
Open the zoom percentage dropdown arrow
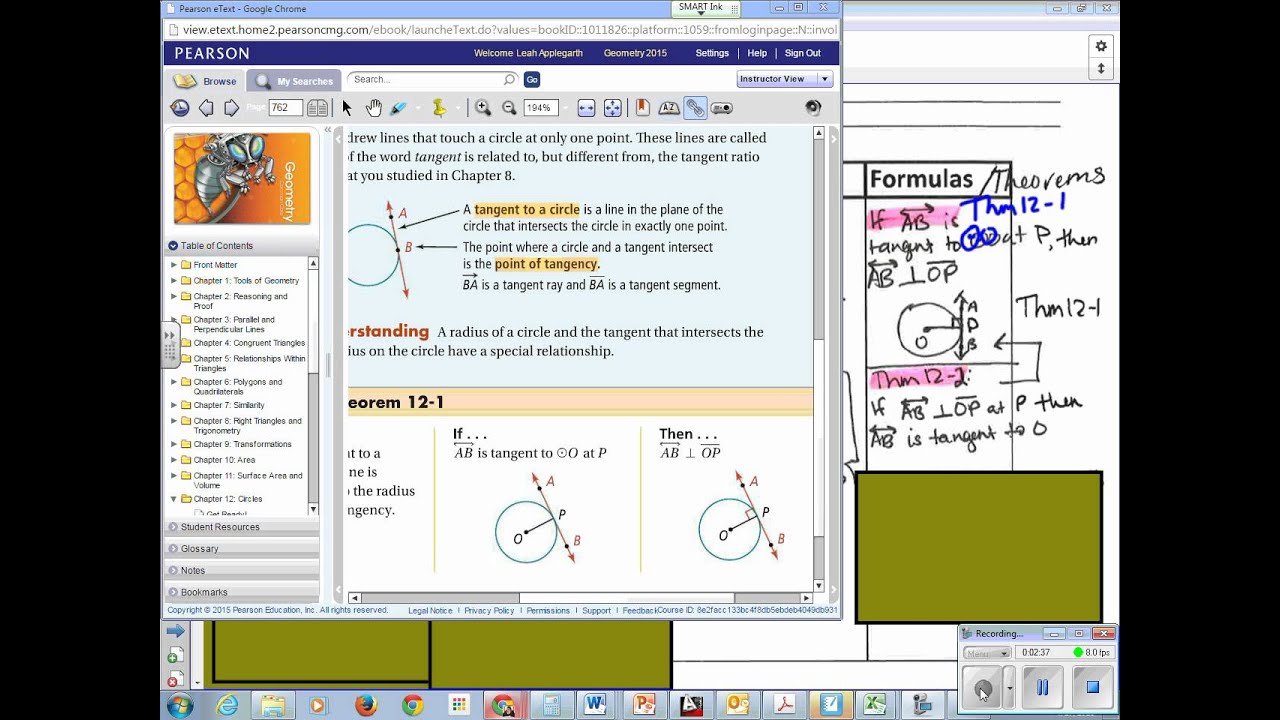tap(565, 108)
